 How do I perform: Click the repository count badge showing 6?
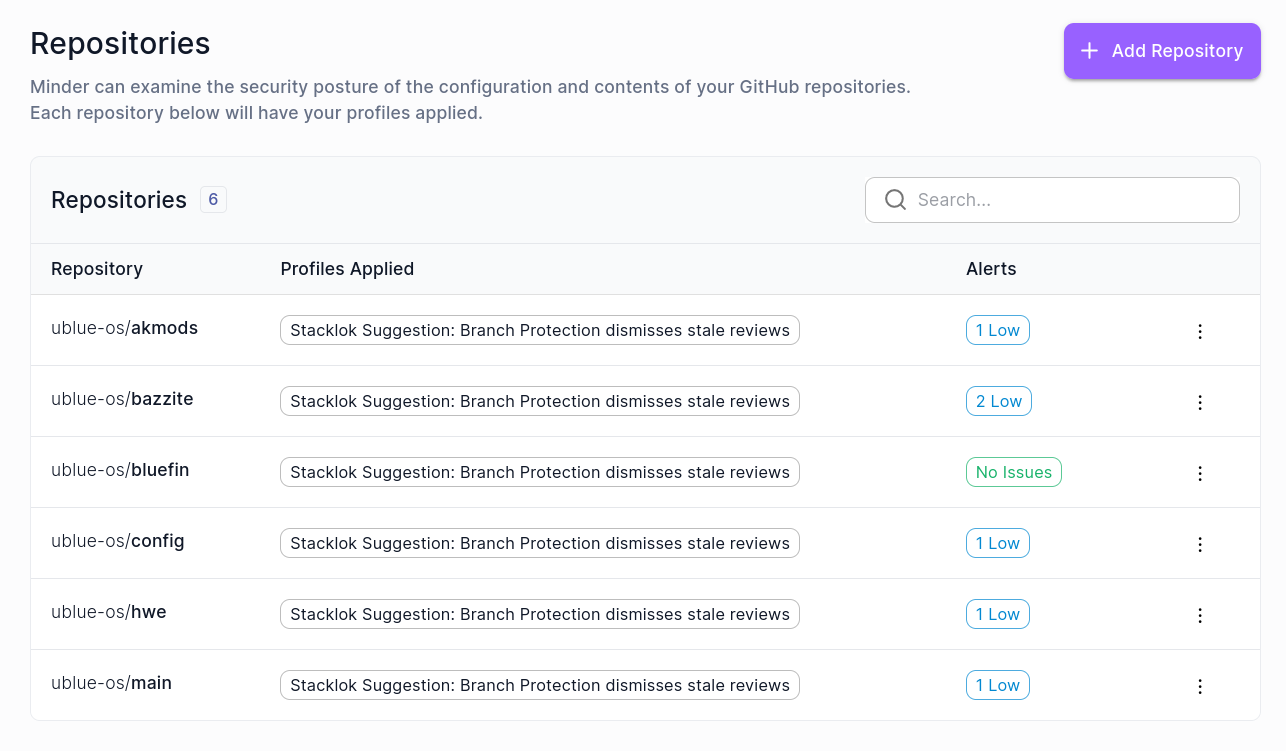[213, 200]
